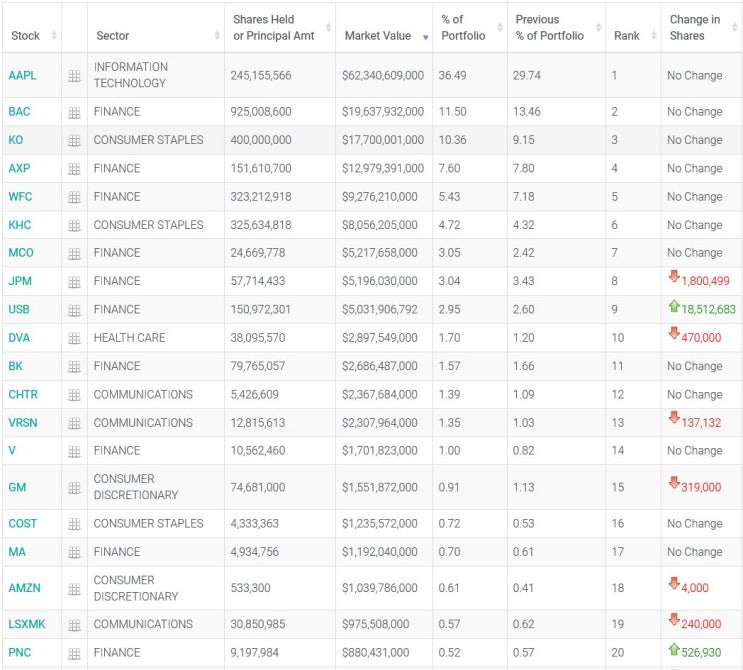The height and width of the screenshot is (670, 743).
Task: Click the red down arrow for DVA
Action: [x=674, y=334]
